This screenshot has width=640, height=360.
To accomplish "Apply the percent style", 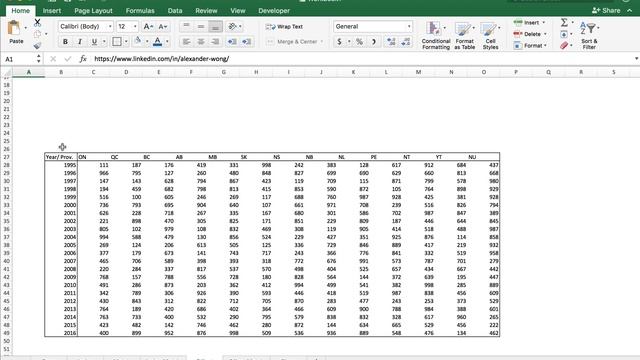I will click(x=359, y=42).
